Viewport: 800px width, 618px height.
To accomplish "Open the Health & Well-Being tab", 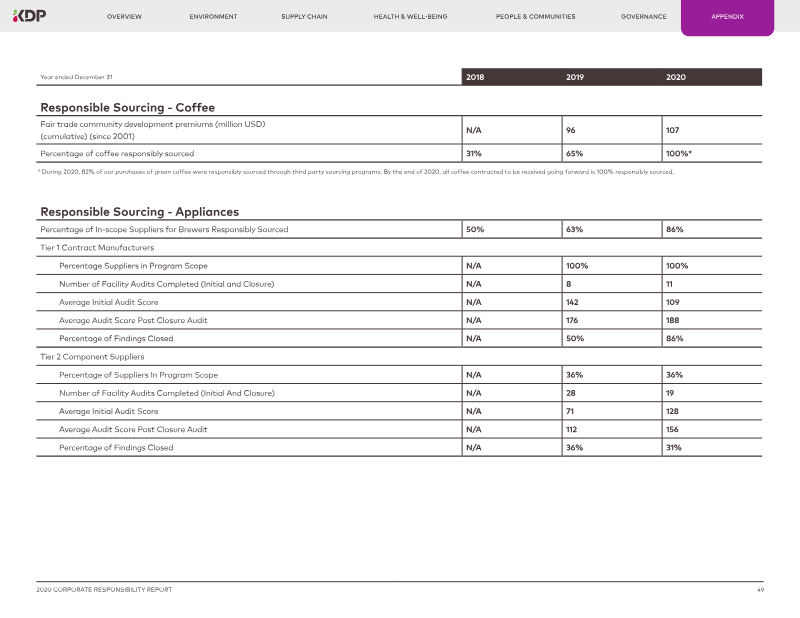I will click(410, 17).
